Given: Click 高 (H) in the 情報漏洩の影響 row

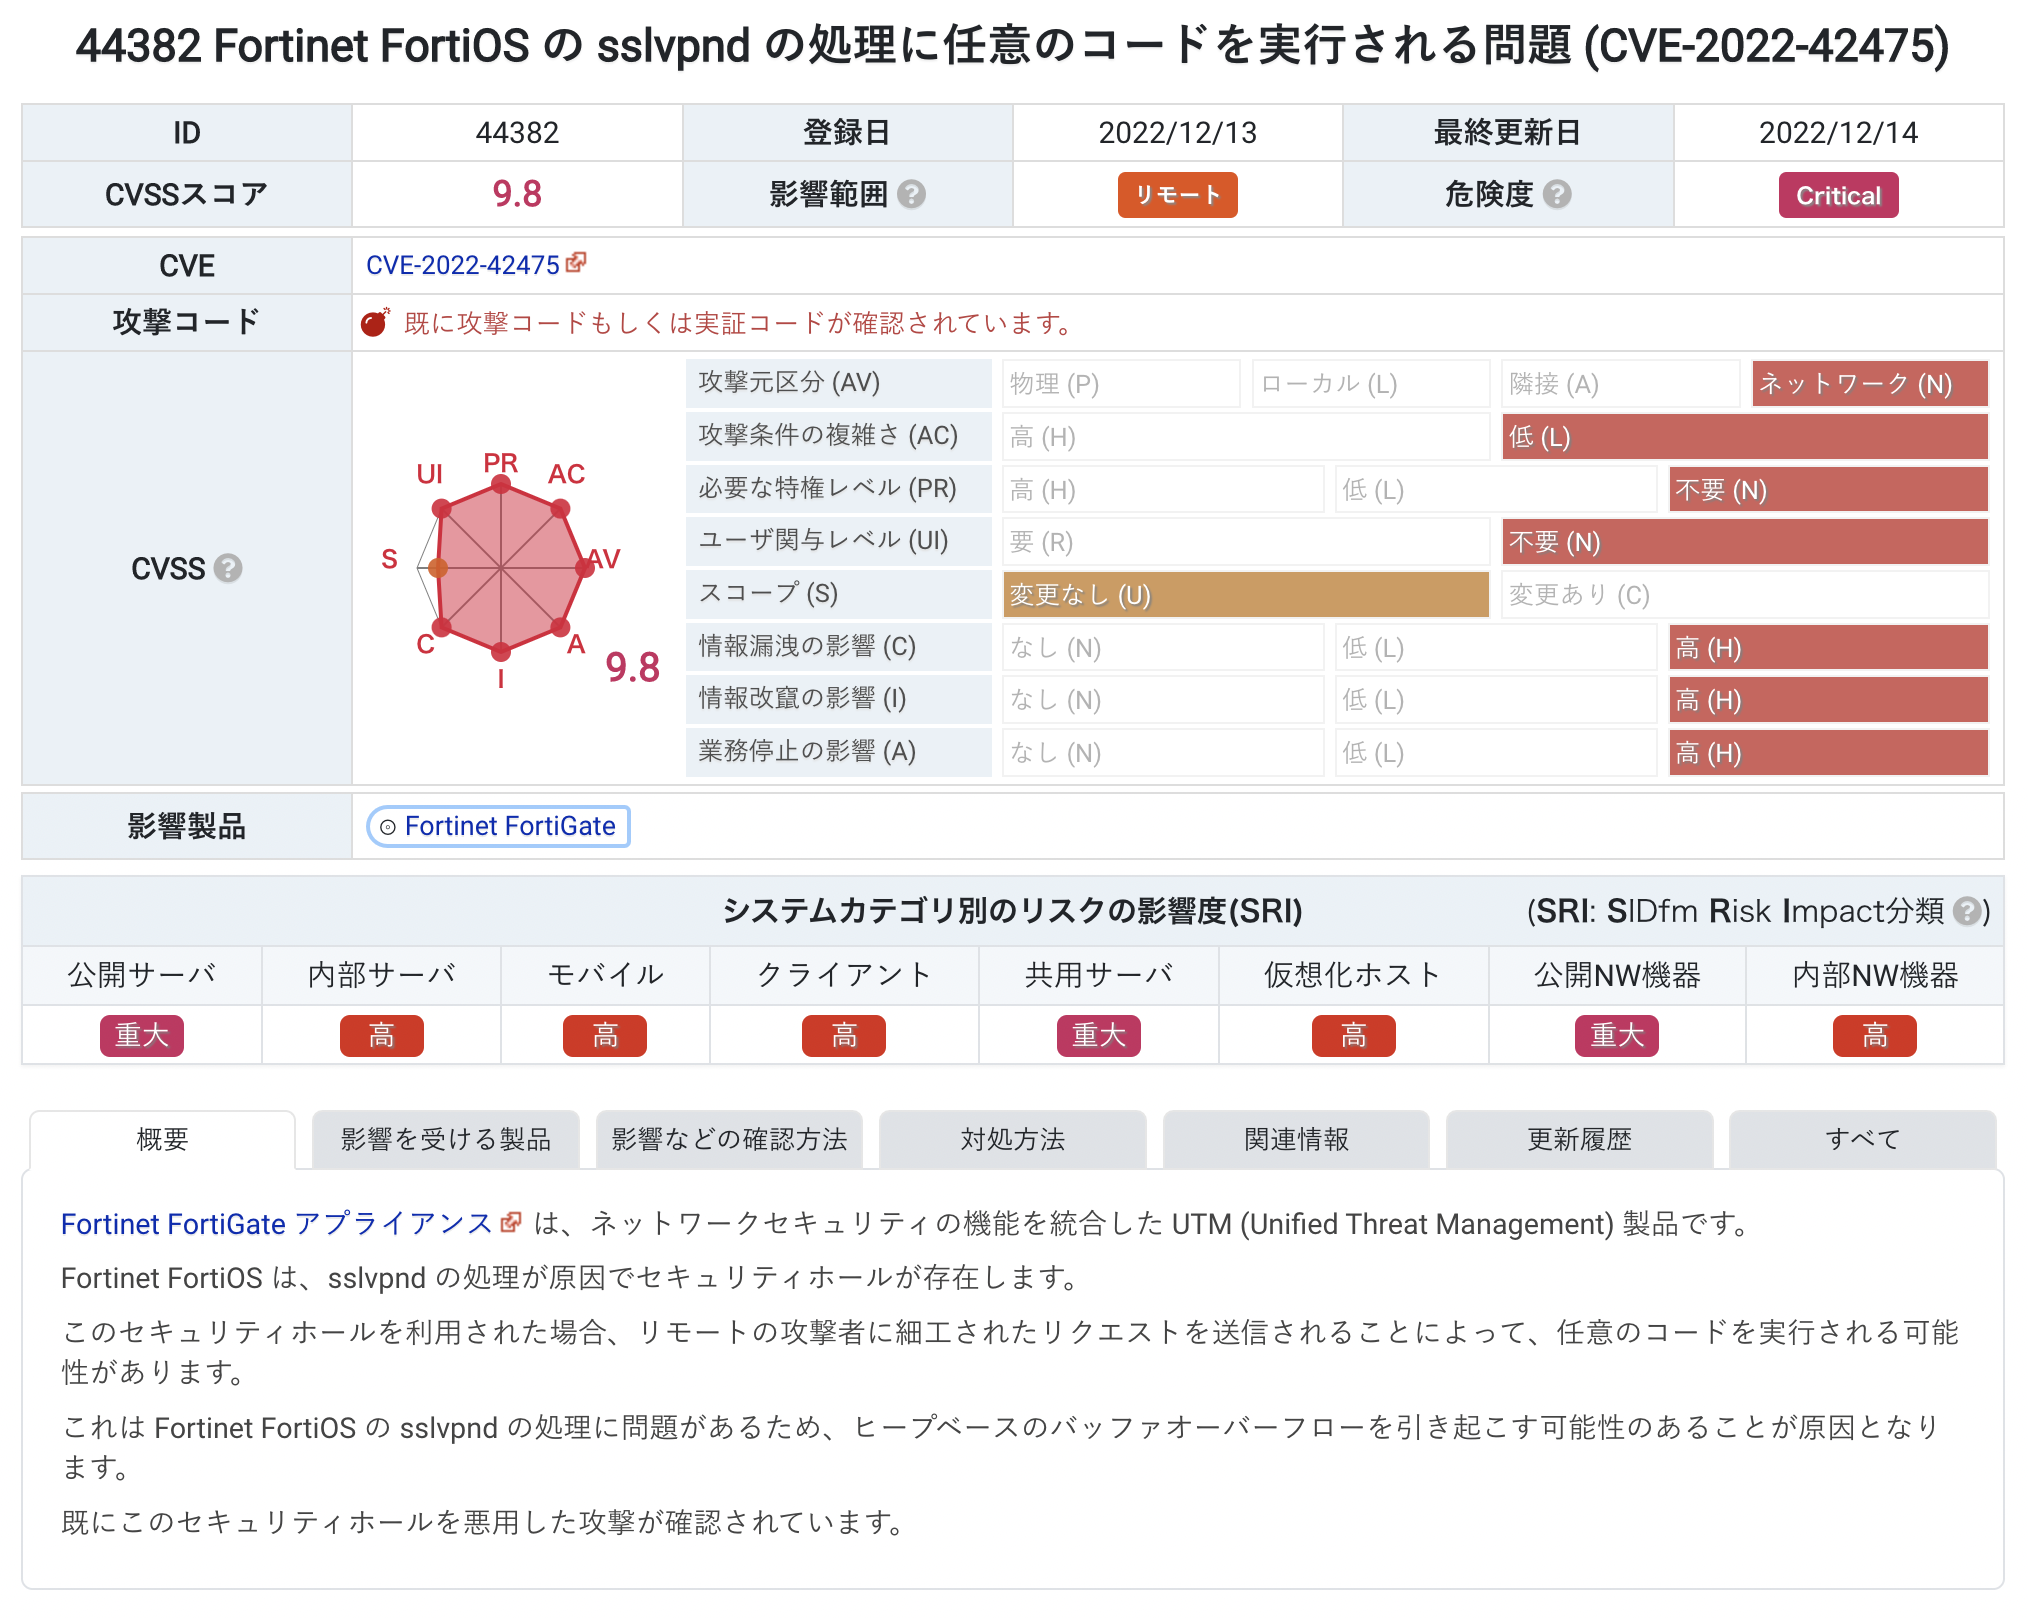Looking at the screenshot, I should 1828,648.
